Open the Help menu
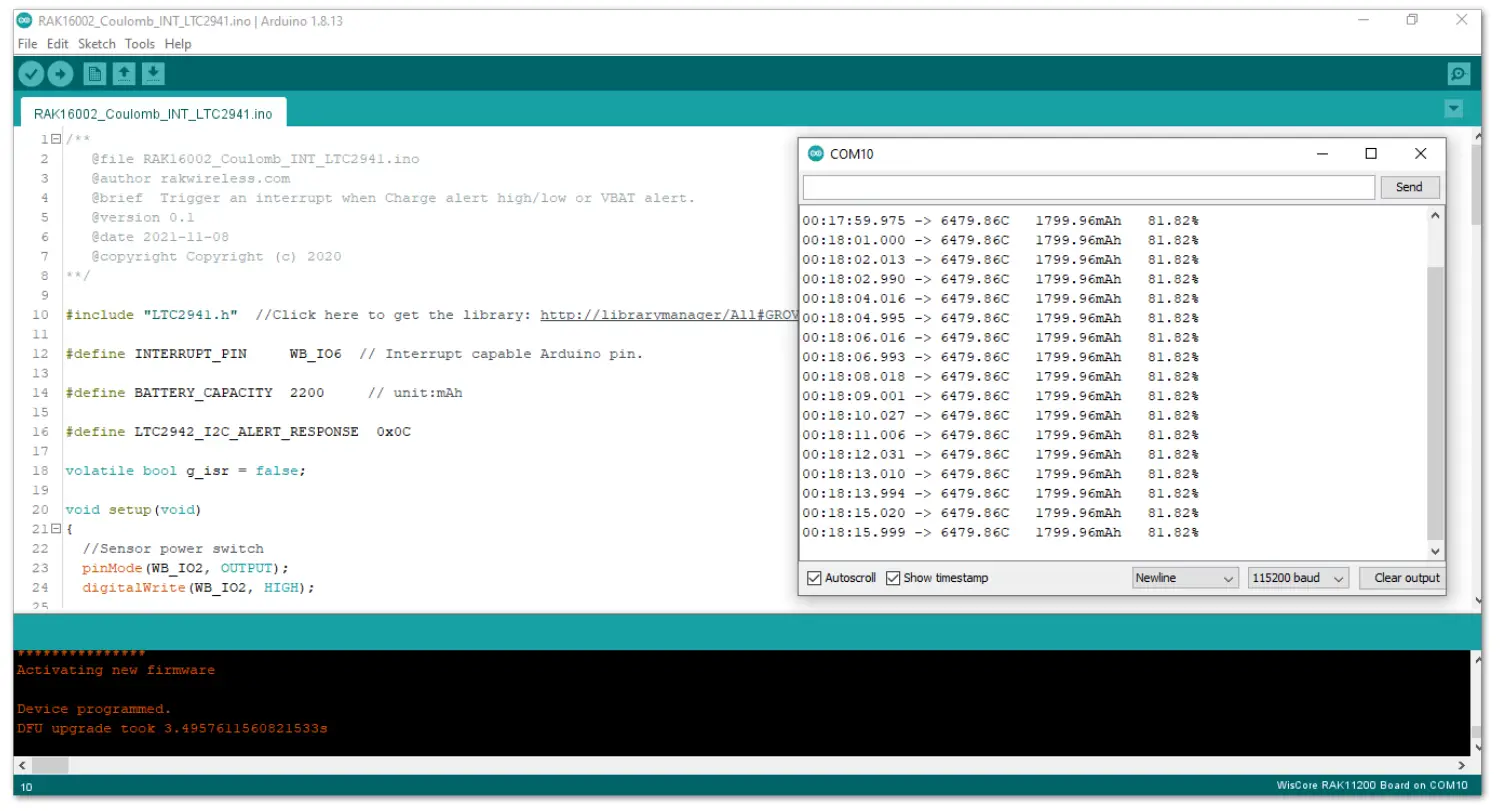Image resolution: width=1506 pixels, height=811 pixels. pyautogui.click(x=178, y=44)
